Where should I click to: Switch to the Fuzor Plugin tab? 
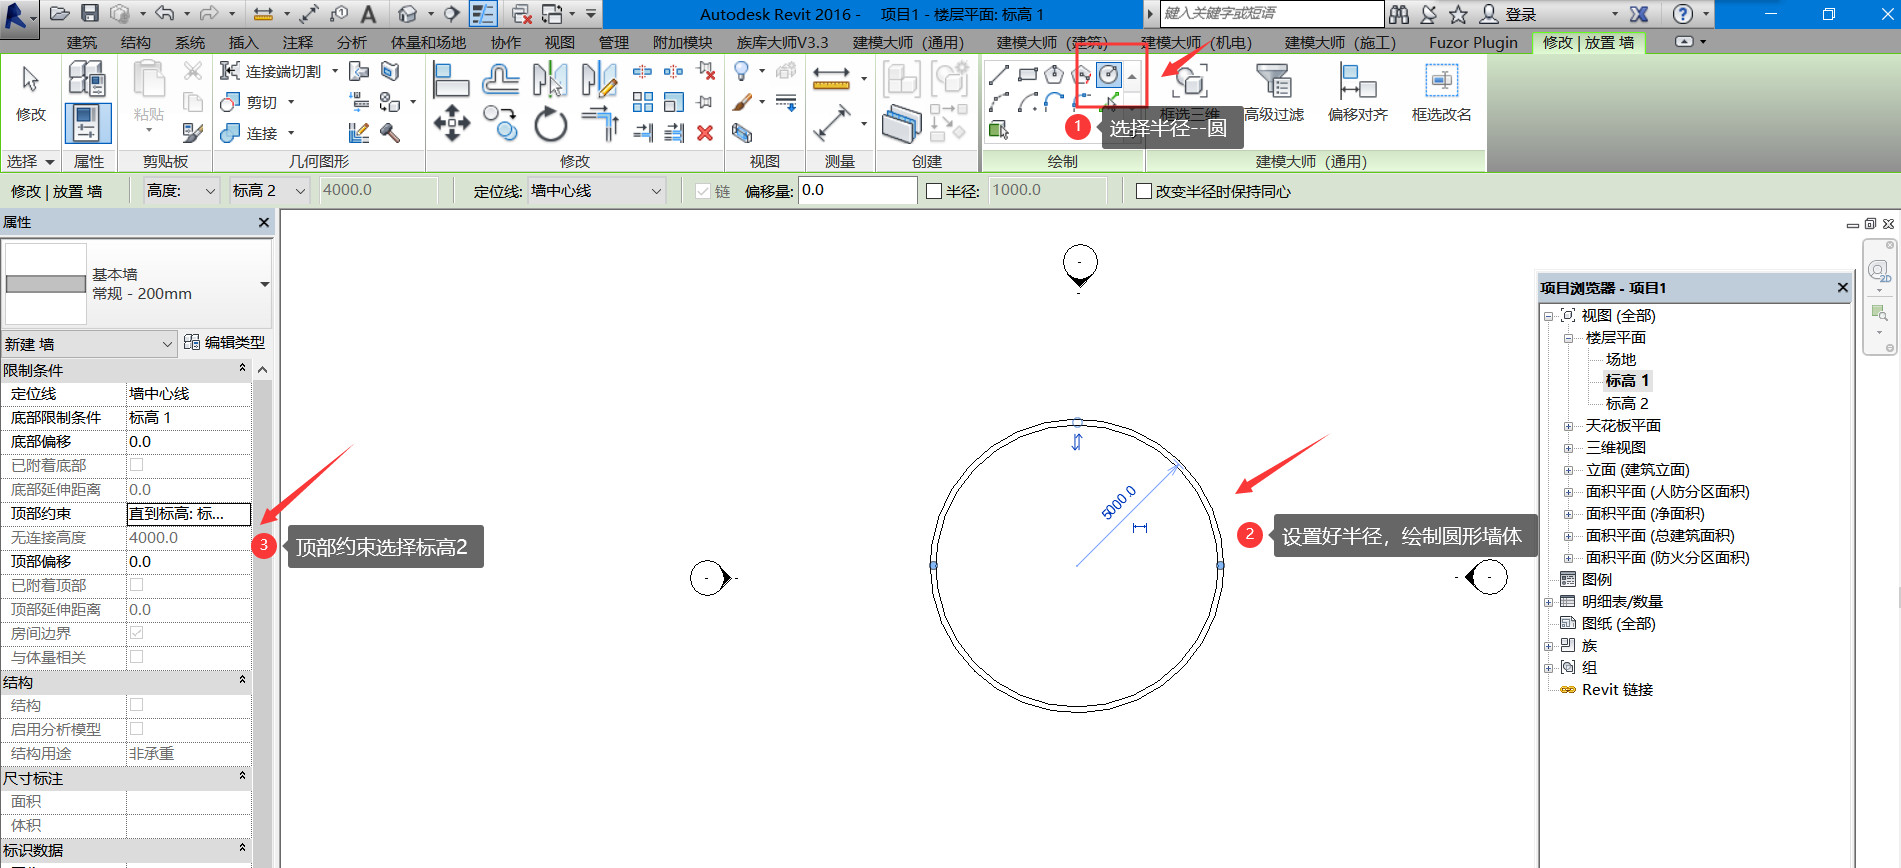(1473, 43)
